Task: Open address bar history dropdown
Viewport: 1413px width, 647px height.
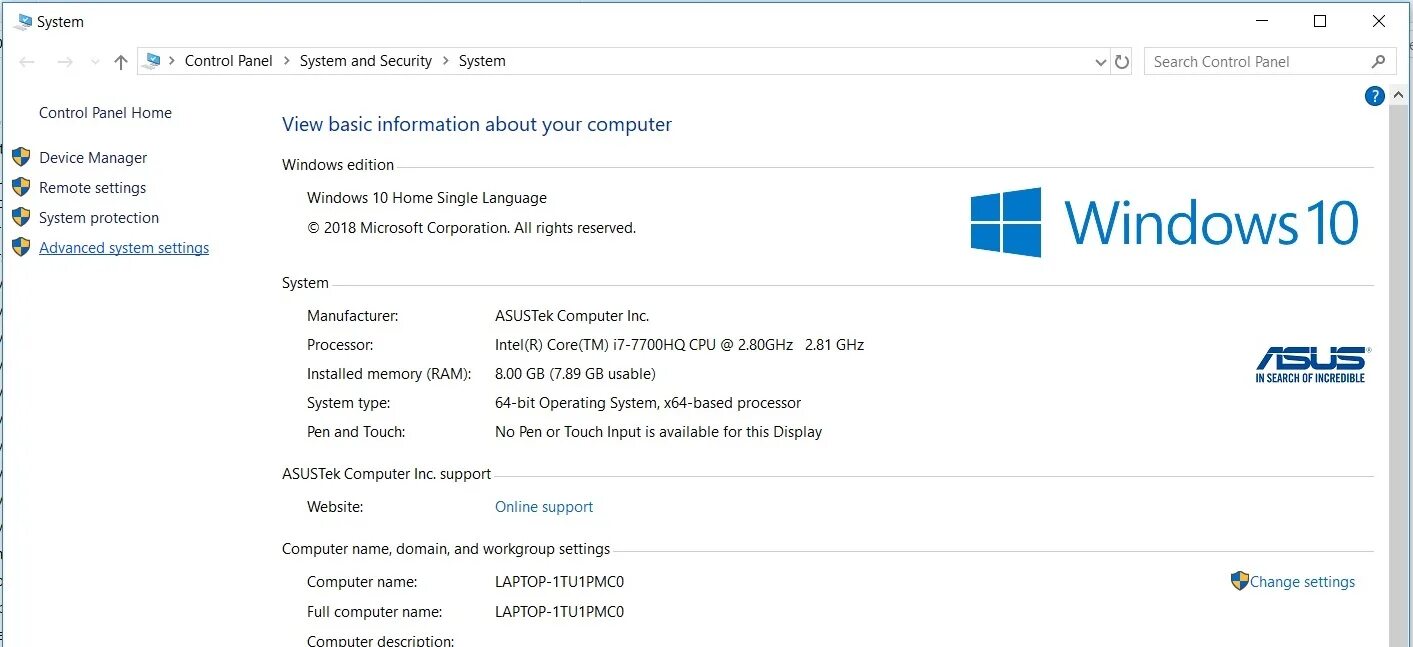Action: (x=1101, y=62)
